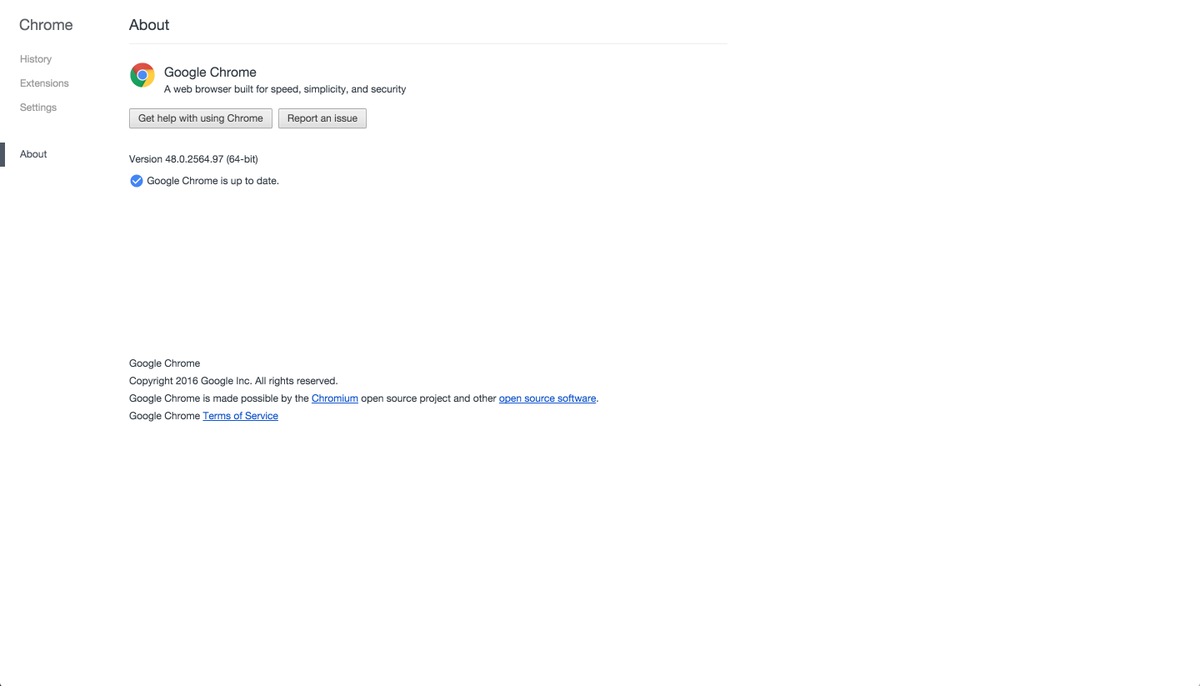Click the 'A web browser built for speed' tagline
Screen dimensions: 1200x686
(285, 89)
